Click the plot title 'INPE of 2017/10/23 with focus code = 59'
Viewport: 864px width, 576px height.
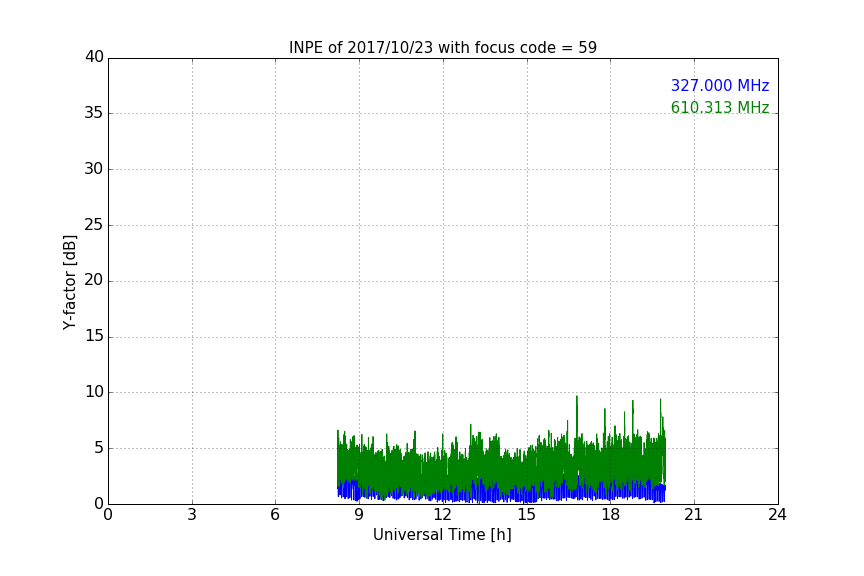click(x=442, y=48)
